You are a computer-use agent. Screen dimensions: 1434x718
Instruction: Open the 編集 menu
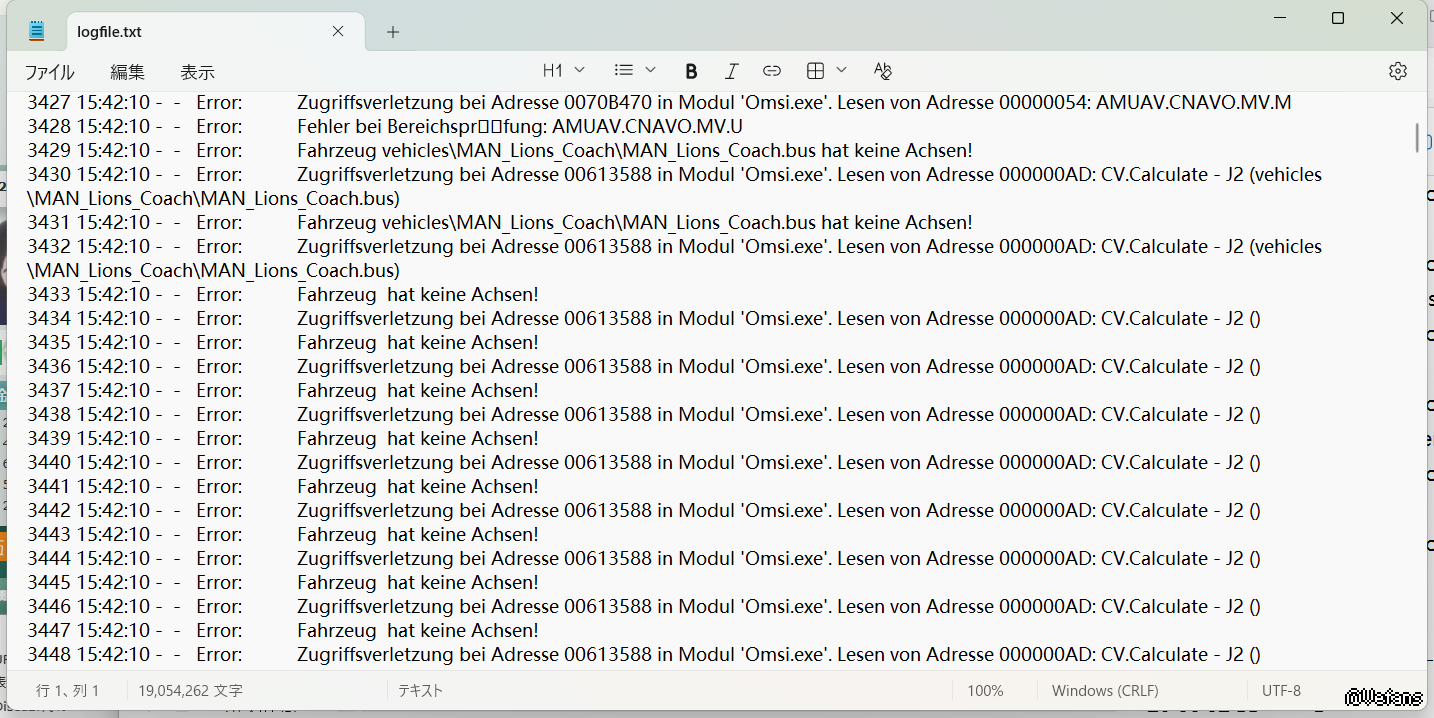click(127, 72)
